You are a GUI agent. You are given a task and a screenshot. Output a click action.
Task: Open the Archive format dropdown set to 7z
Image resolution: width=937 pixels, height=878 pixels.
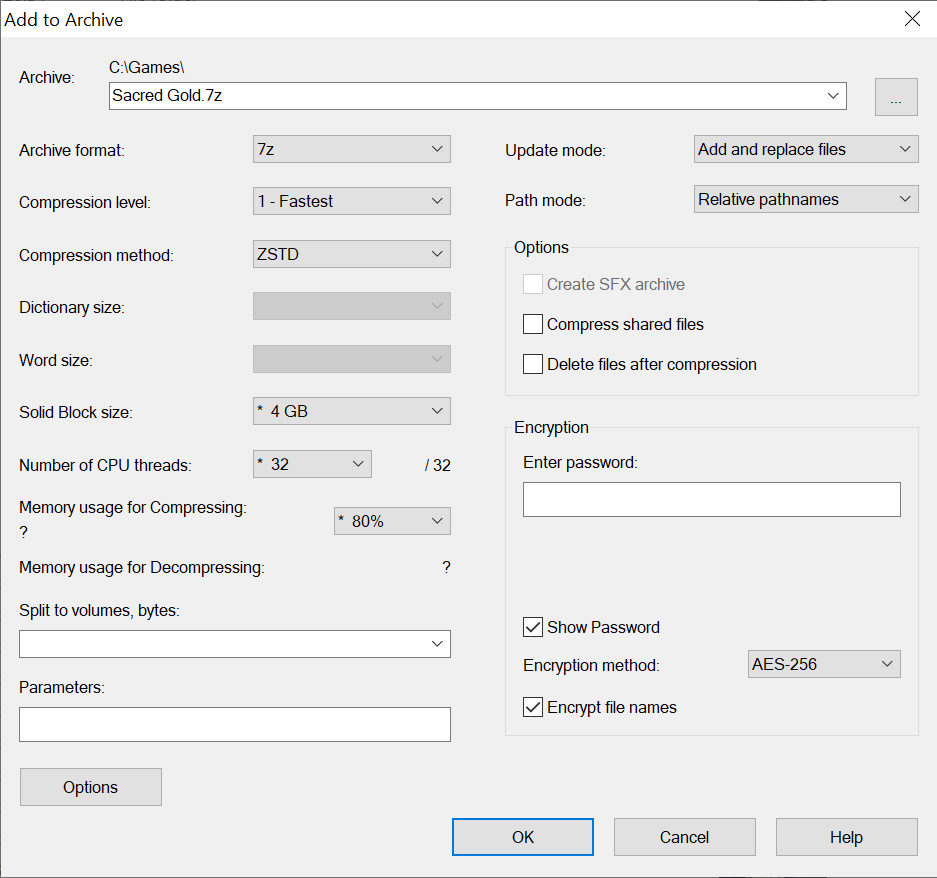(351, 149)
